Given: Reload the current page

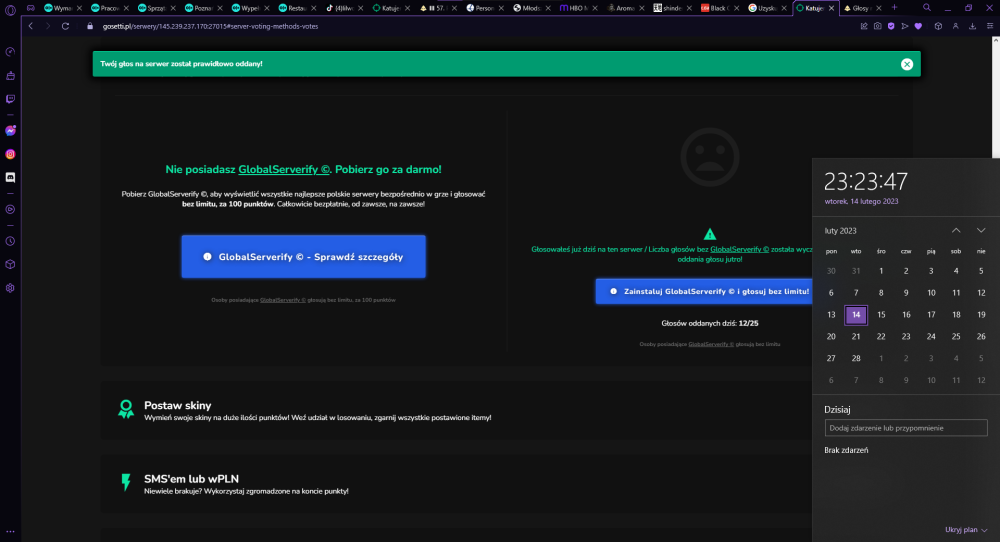Looking at the screenshot, I should 65,26.
